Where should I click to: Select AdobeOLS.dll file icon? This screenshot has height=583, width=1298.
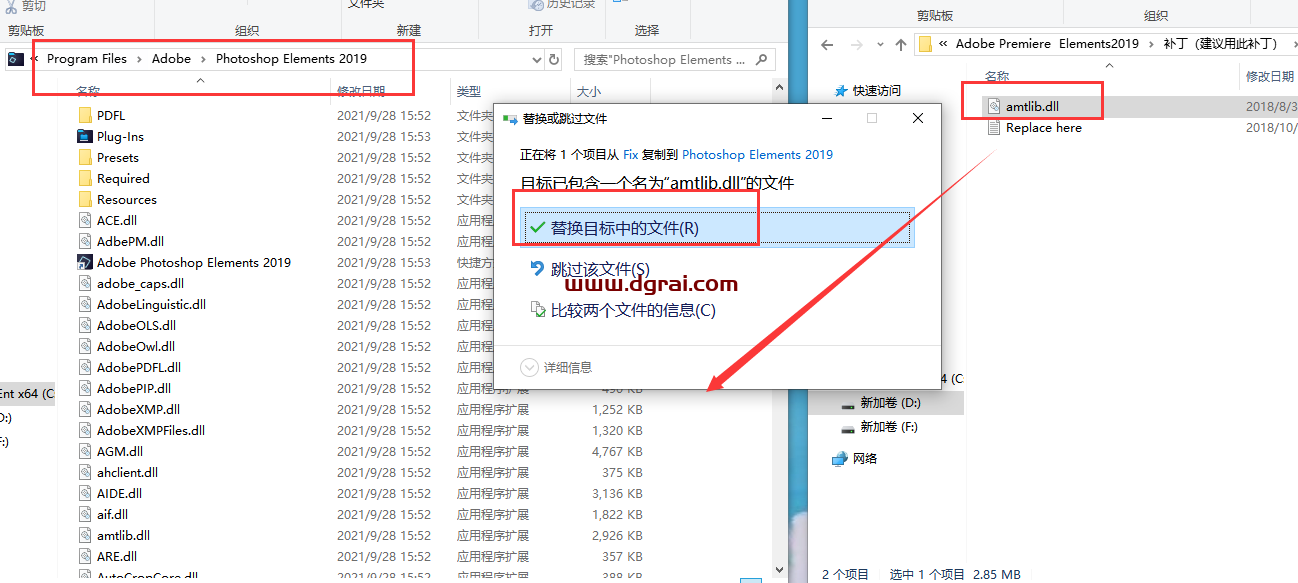[85, 326]
